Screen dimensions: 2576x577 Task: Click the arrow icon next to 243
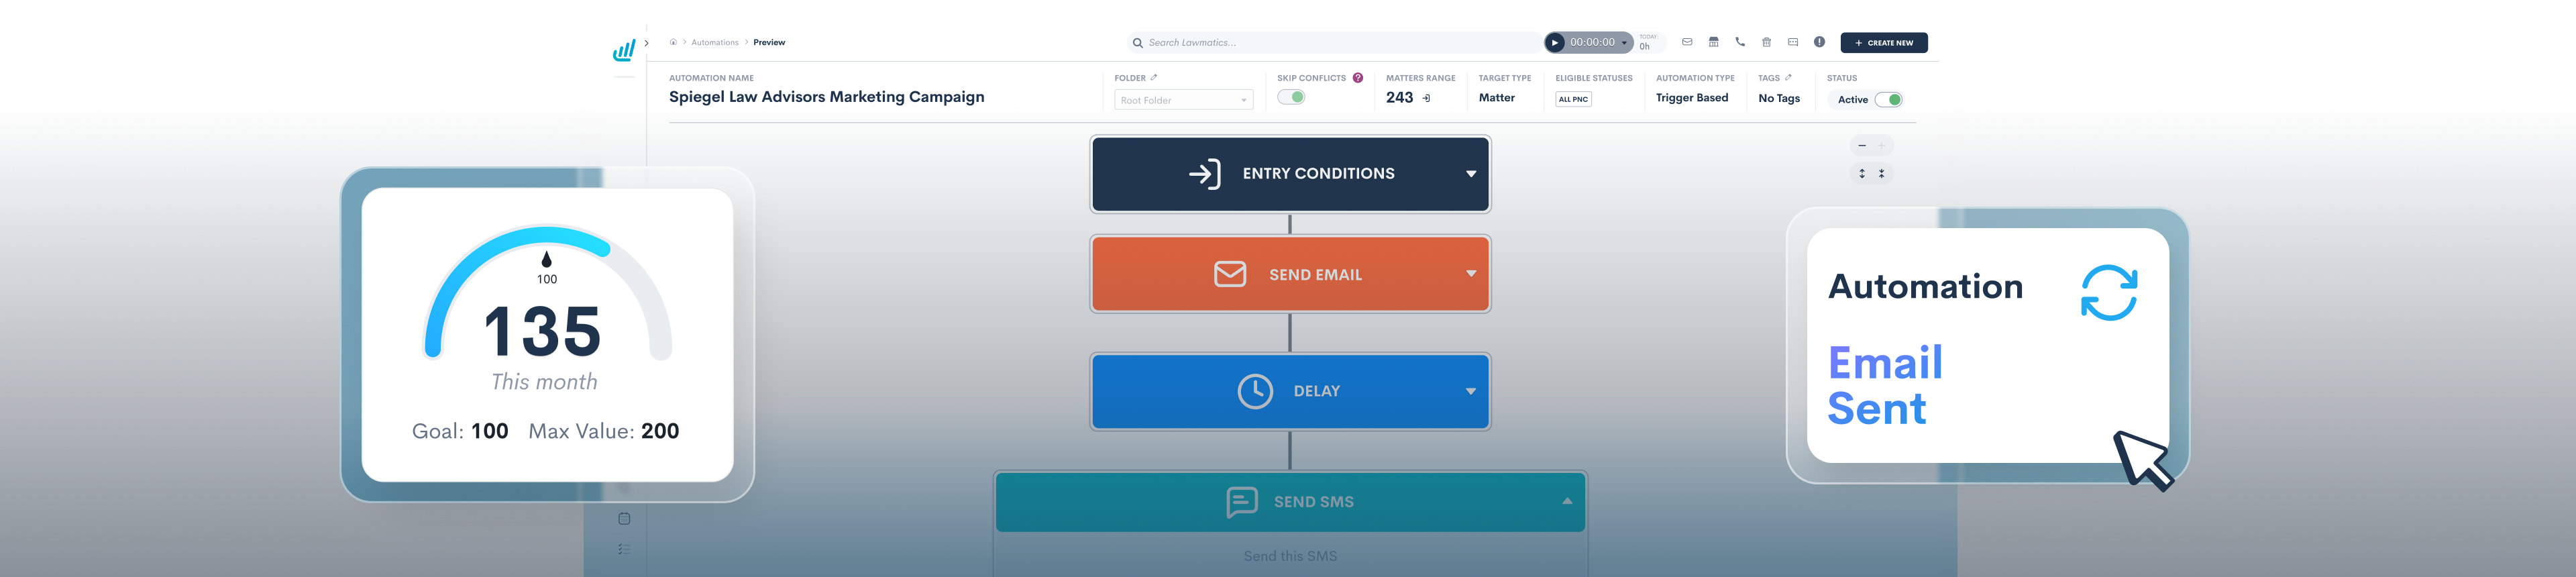coord(1426,98)
